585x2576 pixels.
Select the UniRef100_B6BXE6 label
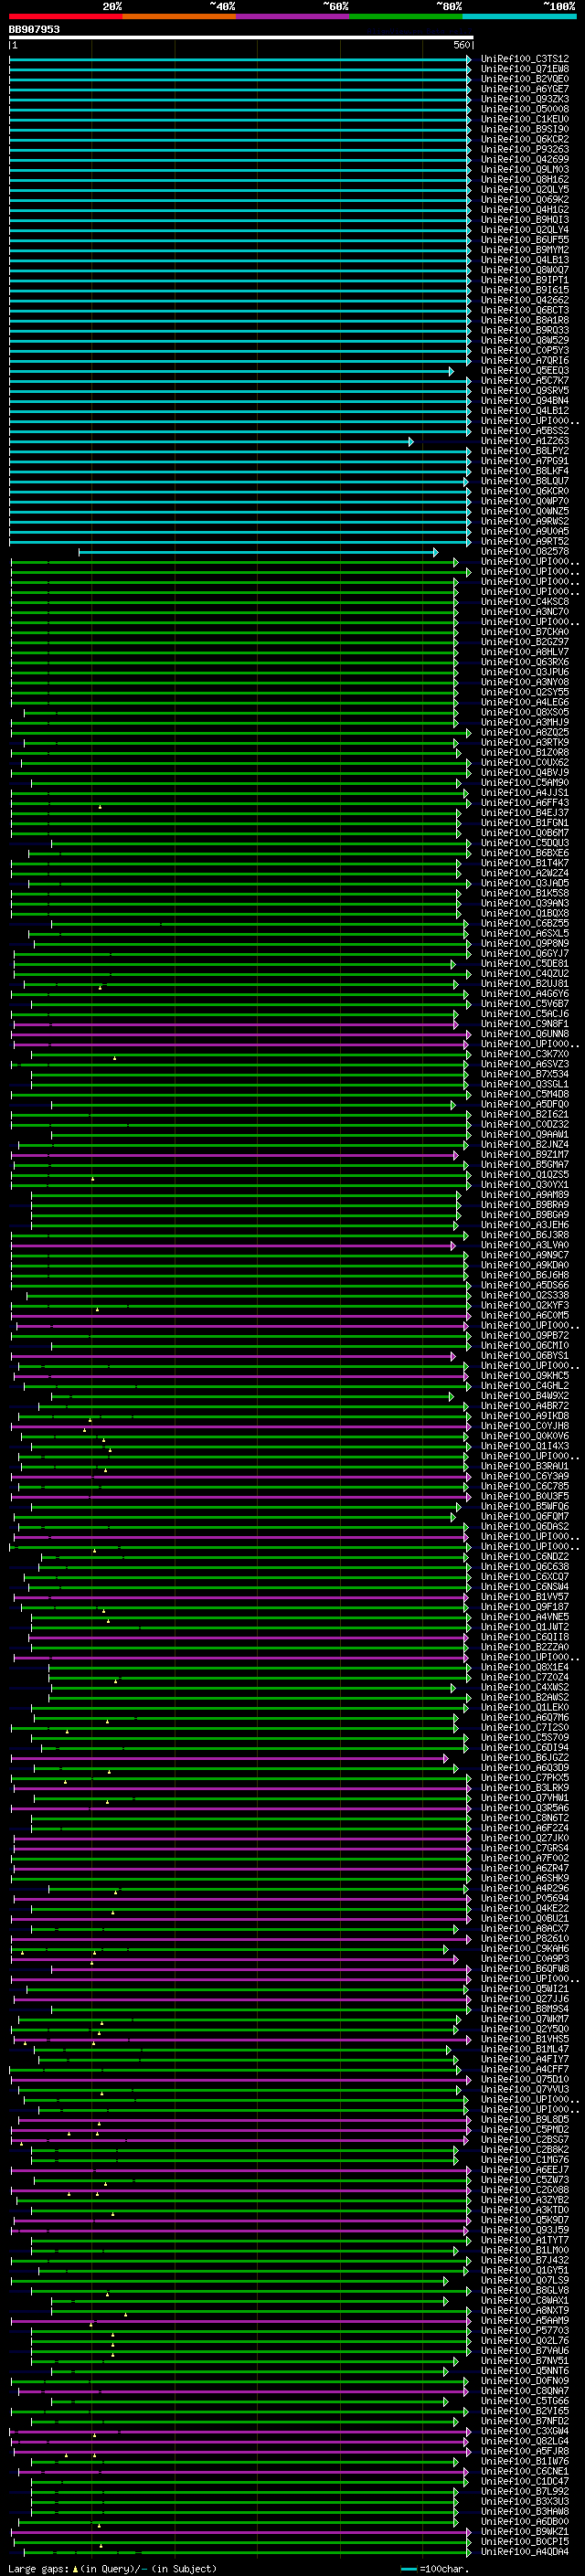525,853
